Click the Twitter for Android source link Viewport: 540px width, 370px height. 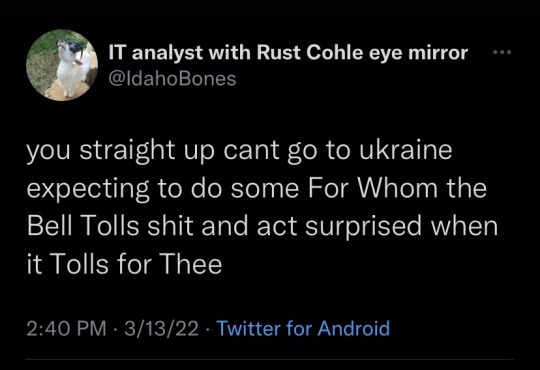(303, 328)
